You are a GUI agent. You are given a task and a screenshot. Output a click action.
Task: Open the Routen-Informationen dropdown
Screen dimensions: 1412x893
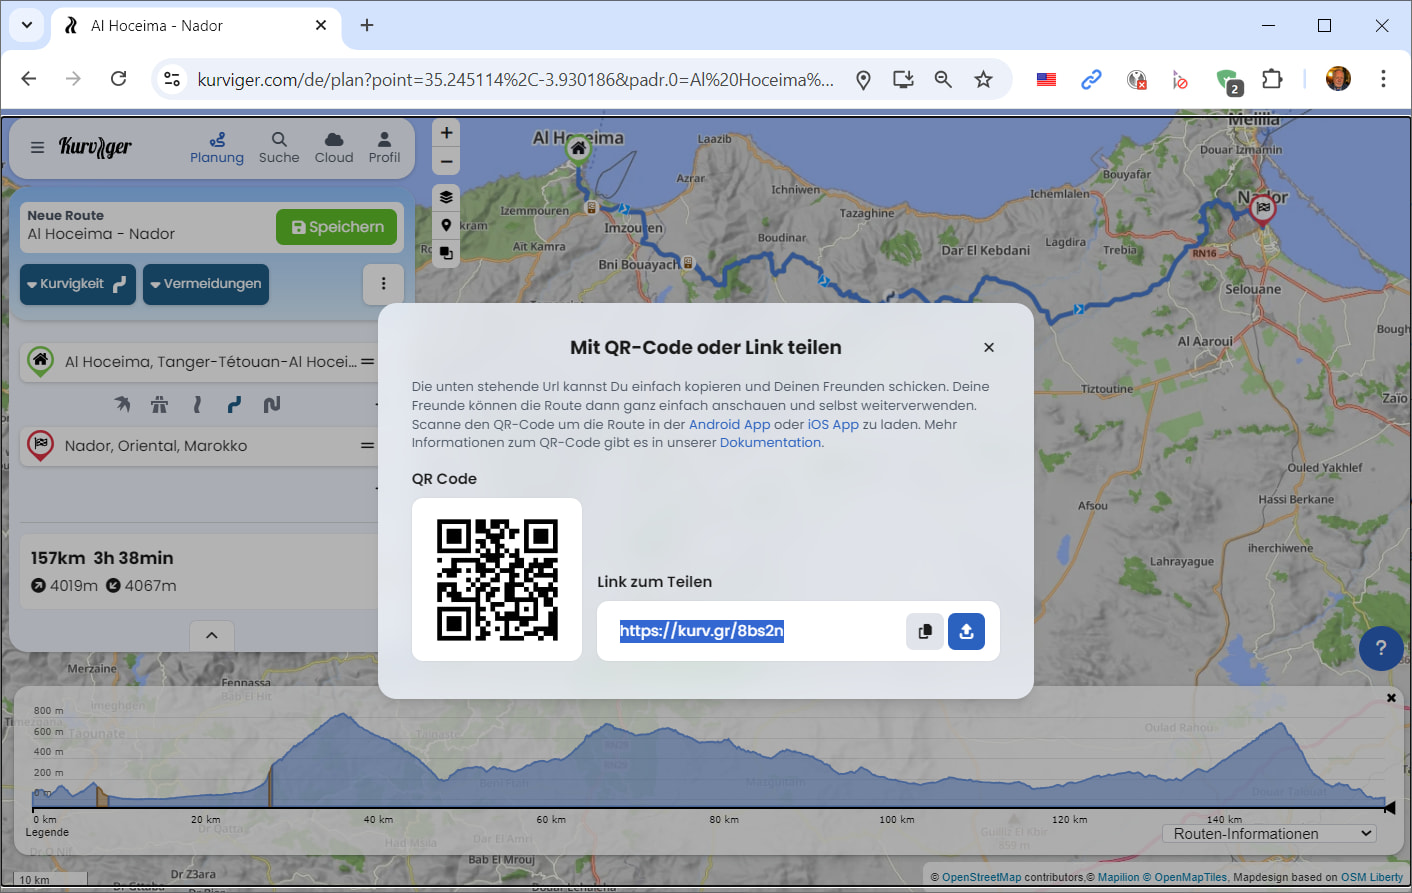click(x=1269, y=834)
